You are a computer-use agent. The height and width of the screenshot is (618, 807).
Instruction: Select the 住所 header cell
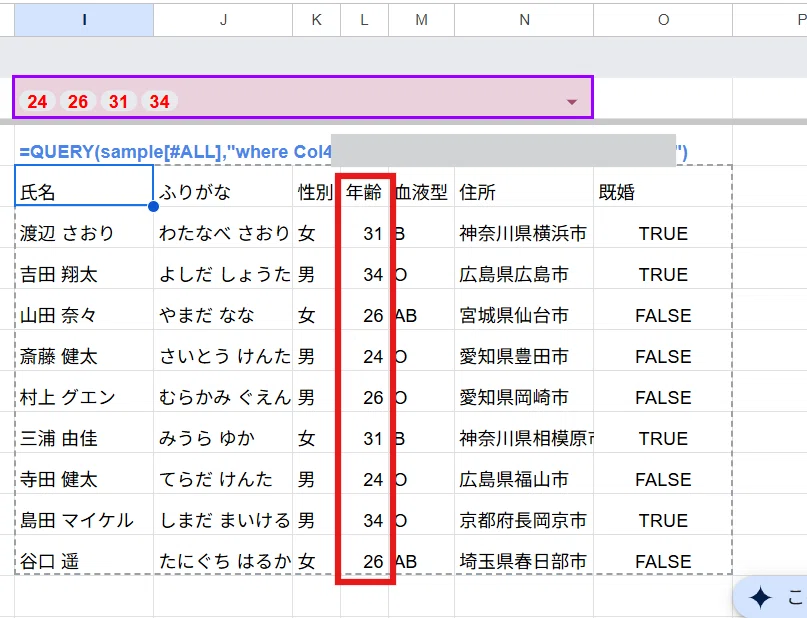(x=524, y=186)
